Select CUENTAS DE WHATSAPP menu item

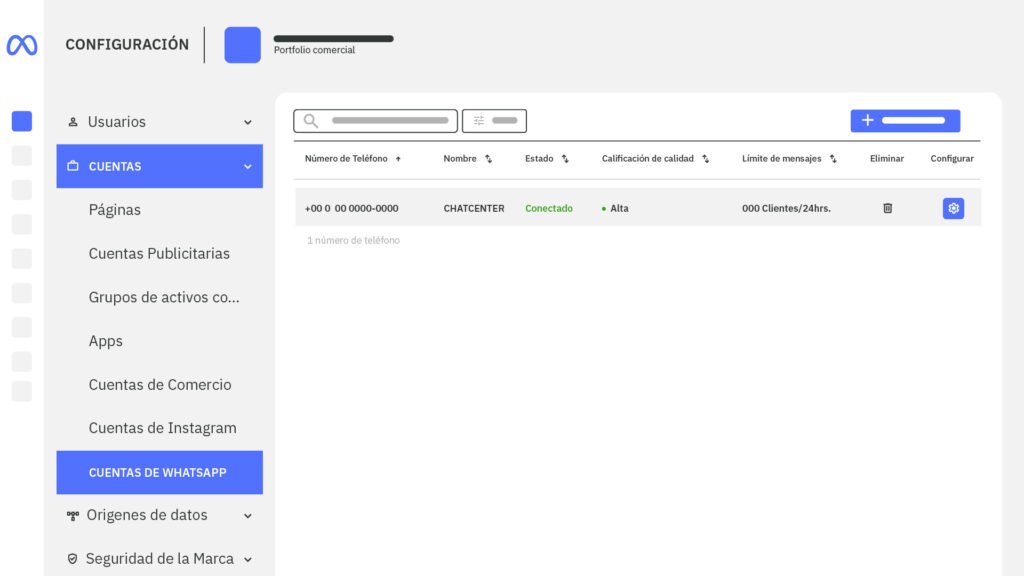pyautogui.click(x=158, y=472)
